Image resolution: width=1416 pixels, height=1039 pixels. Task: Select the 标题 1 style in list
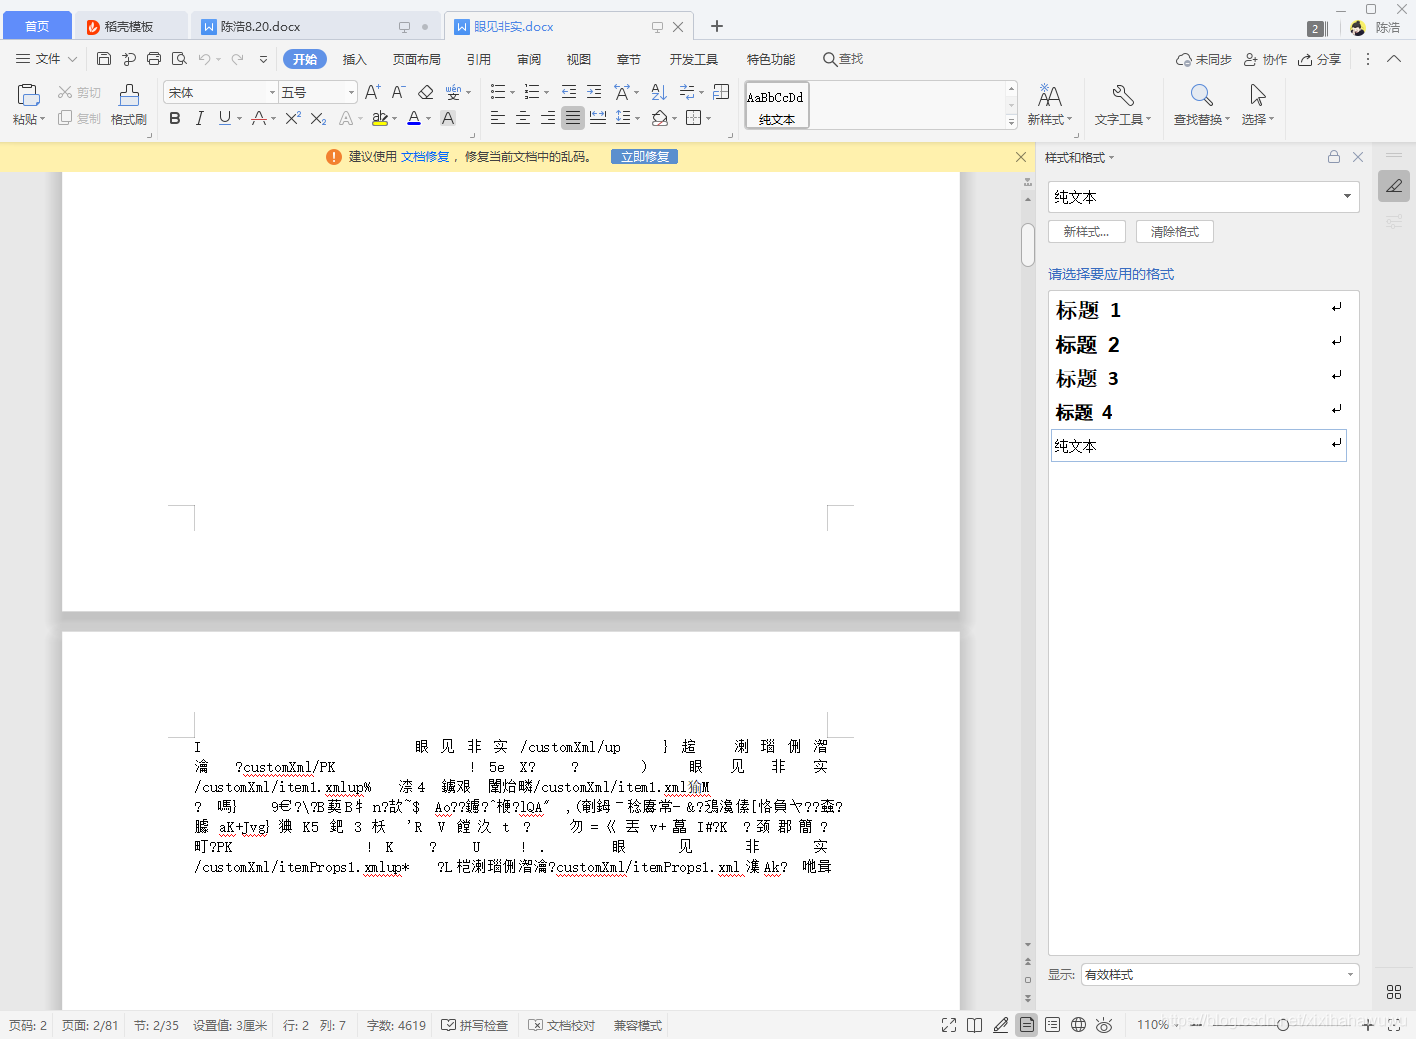pyautogui.click(x=1197, y=310)
